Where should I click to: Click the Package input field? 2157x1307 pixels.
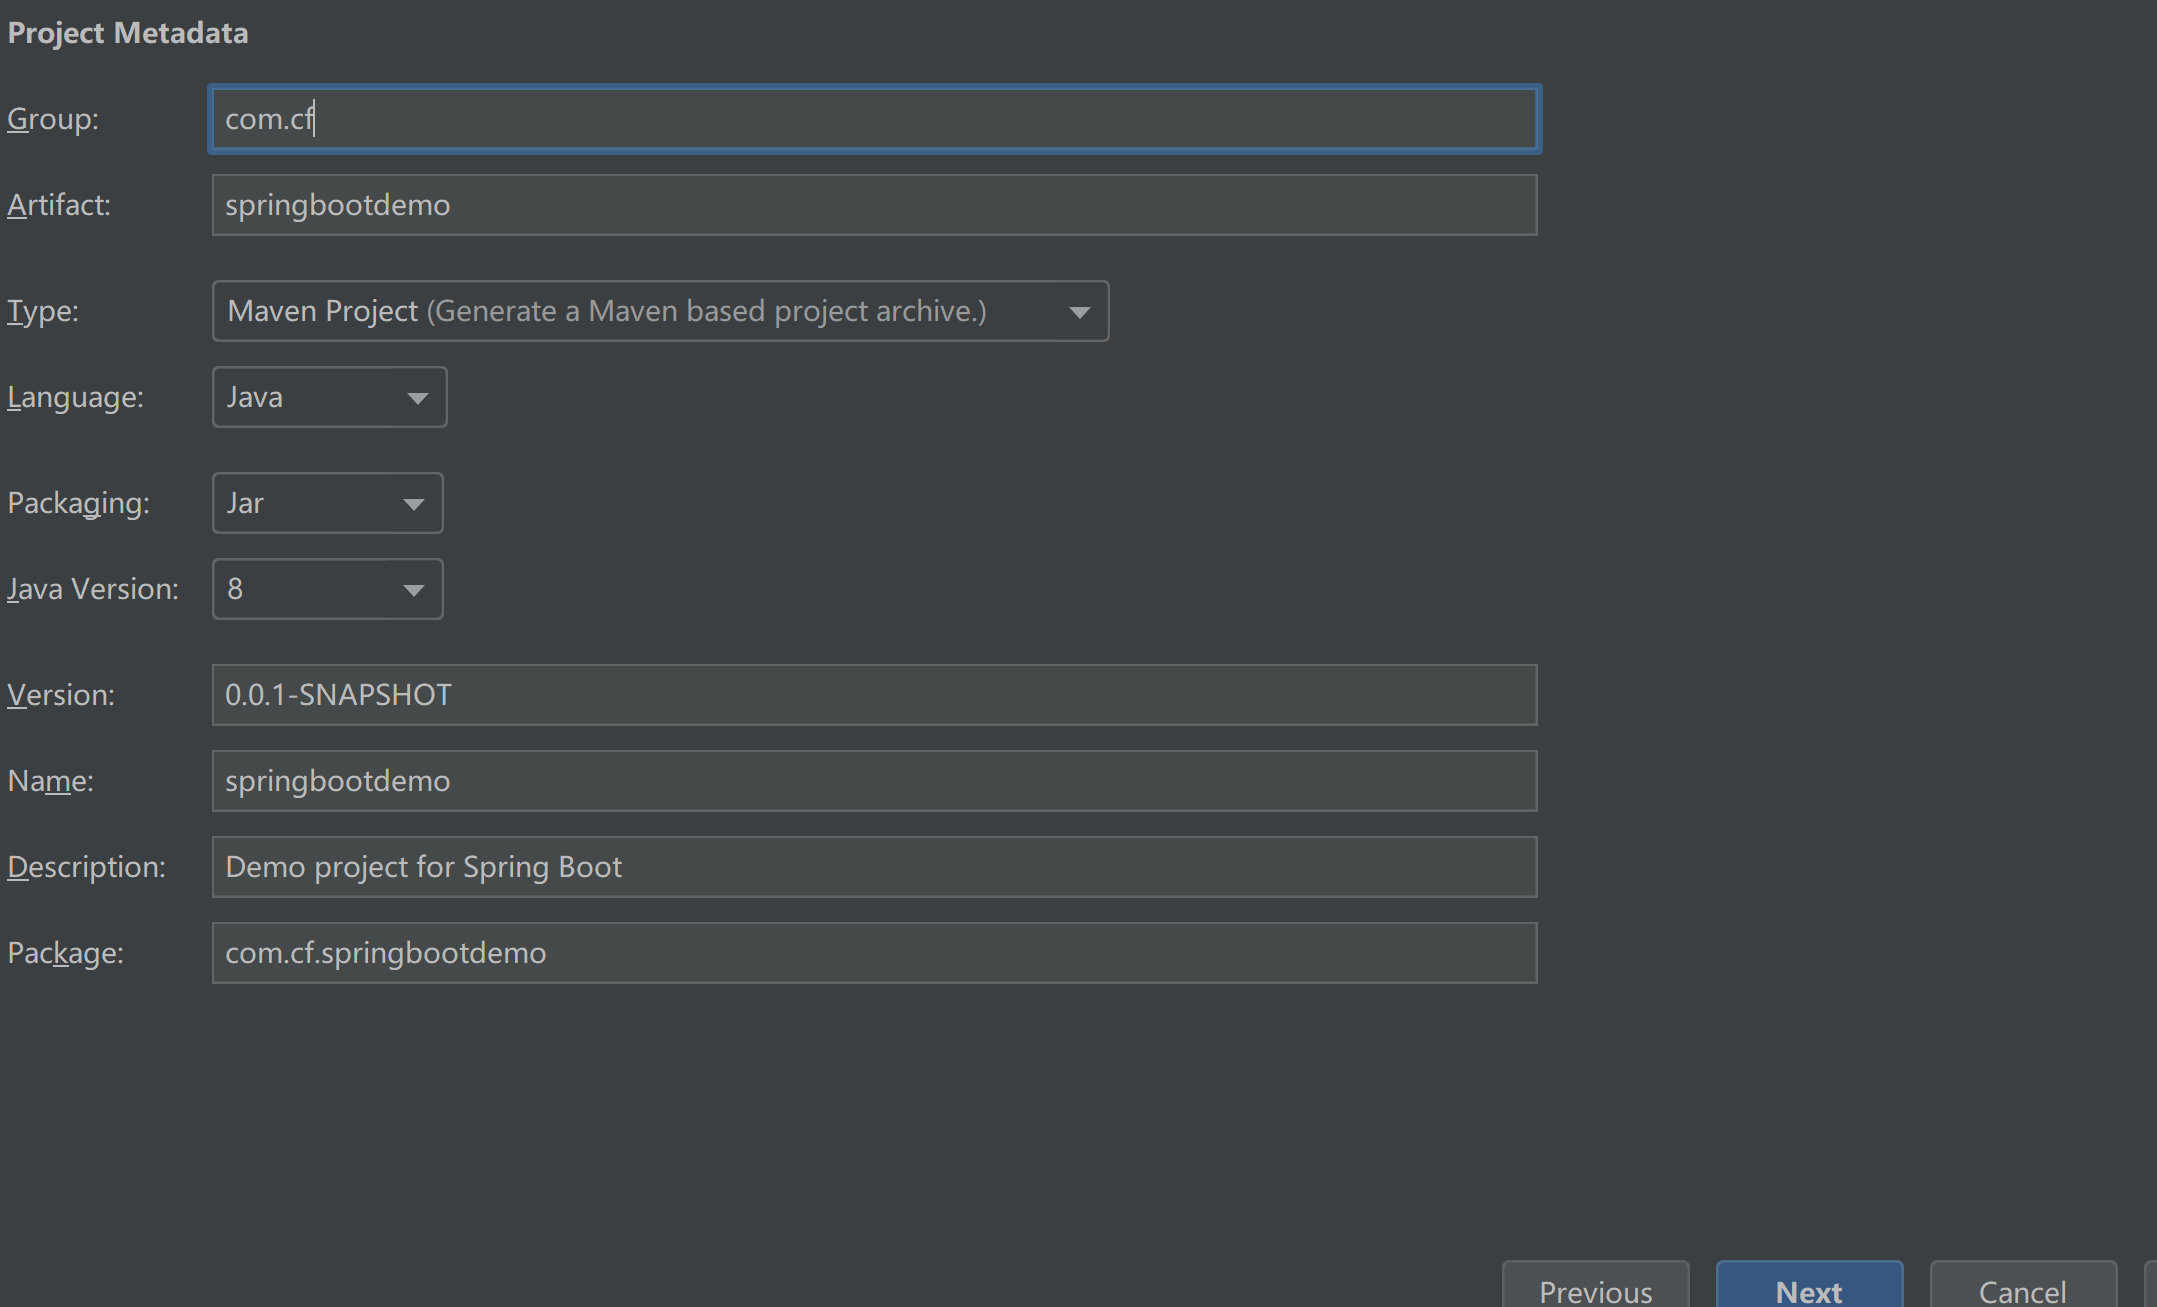coord(874,951)
